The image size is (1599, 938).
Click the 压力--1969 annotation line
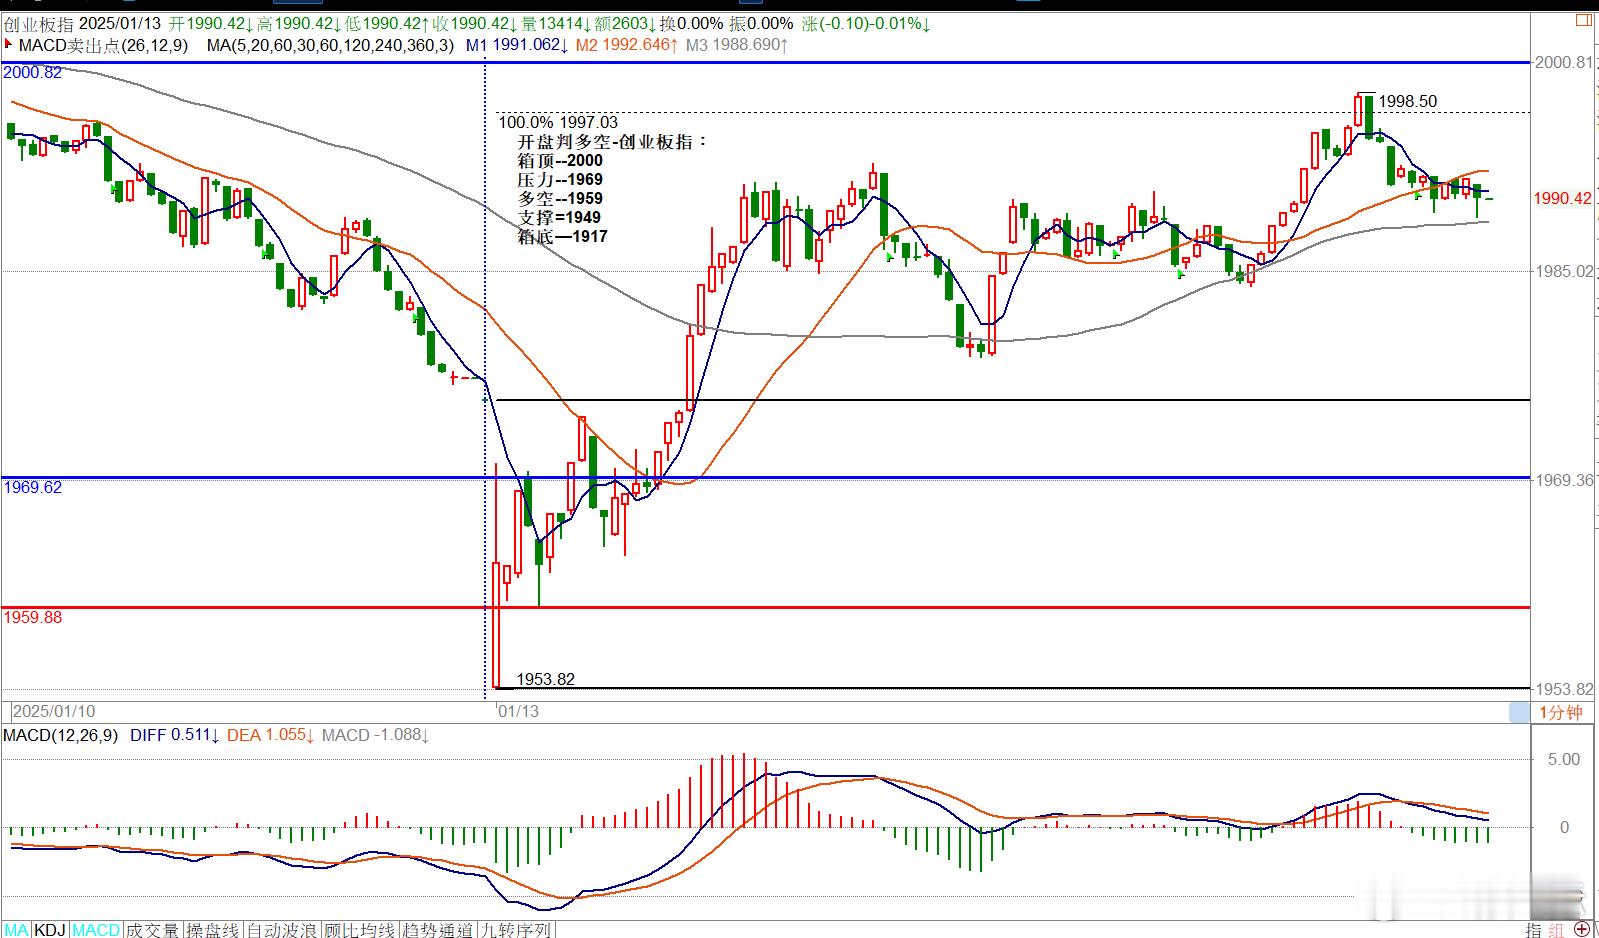tap(560, 179)
